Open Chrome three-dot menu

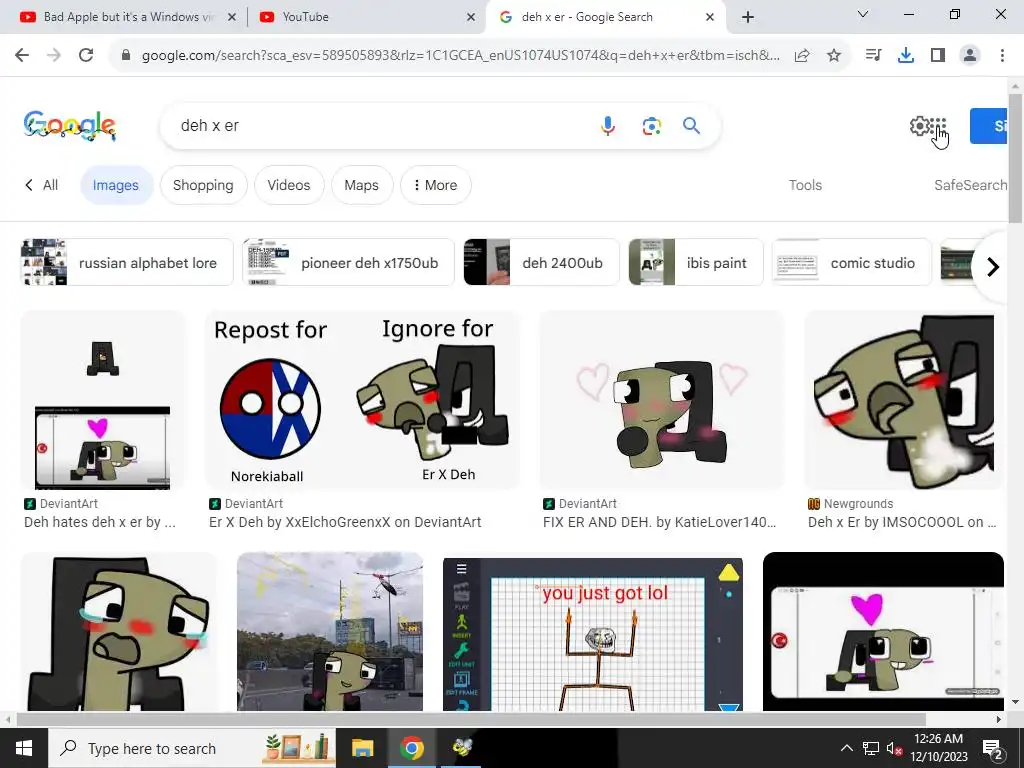pos(1002,56)
